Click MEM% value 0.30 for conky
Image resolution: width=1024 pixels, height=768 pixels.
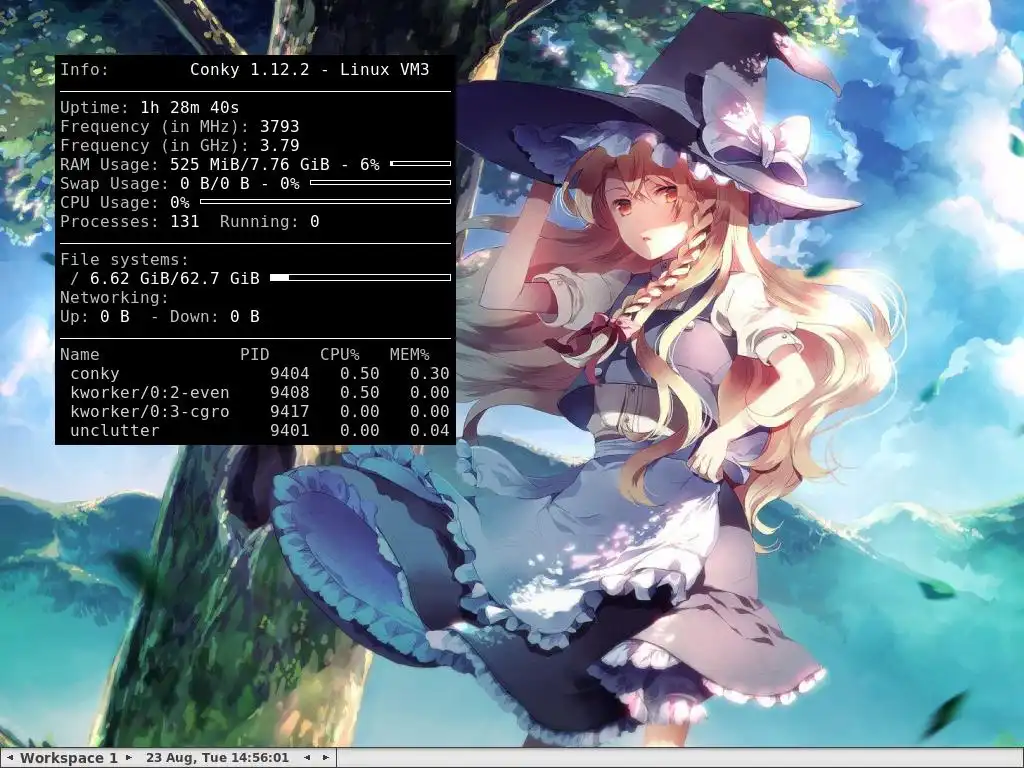430,374
